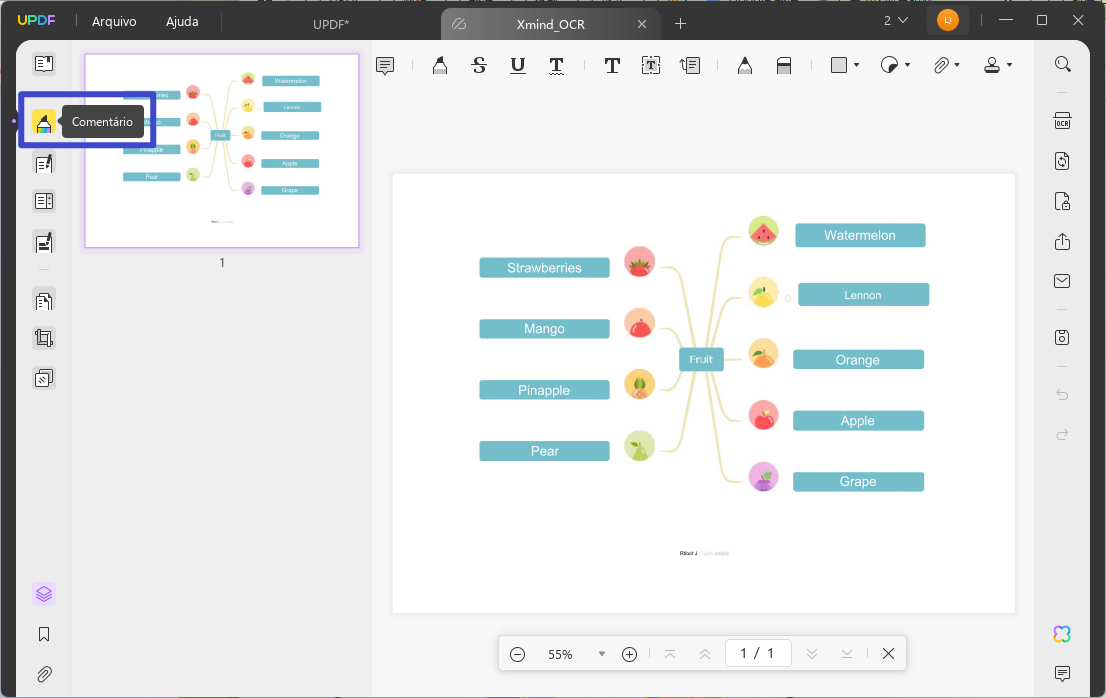The image size is (1106, 698).
Task: Expand the sticker dropdown arrow
Action: 907,66
